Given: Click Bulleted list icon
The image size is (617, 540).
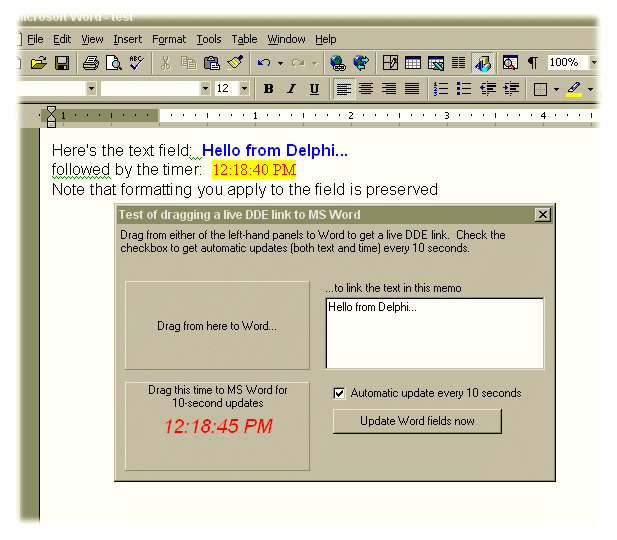Looking at the screenshot, I should 464,89.
